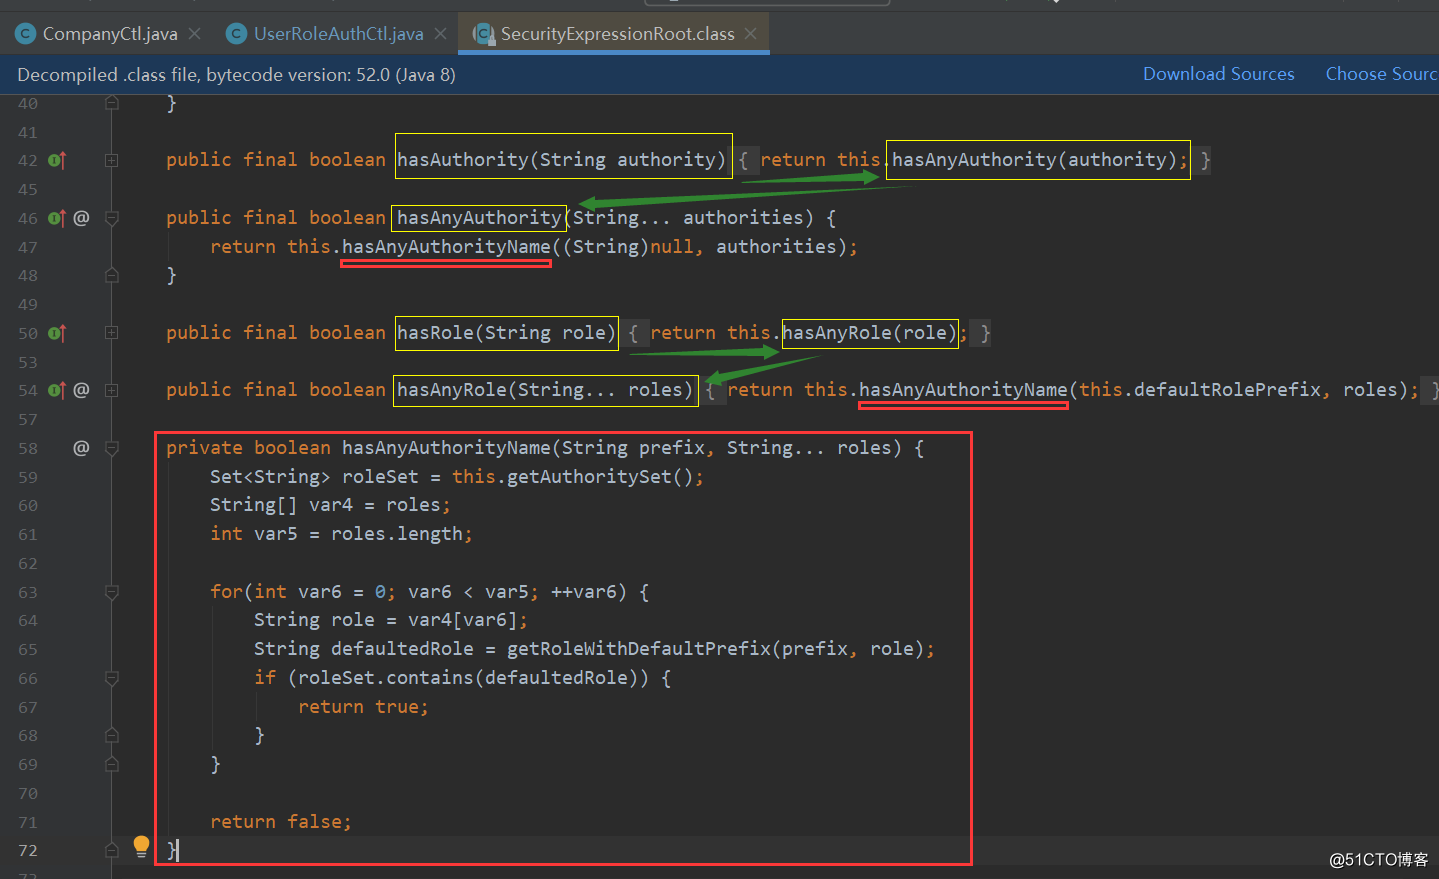Screen dimensions: 1439x879
Task: Click the hasAnyAuthorityName call on line 54
Action: click(963, 390)
